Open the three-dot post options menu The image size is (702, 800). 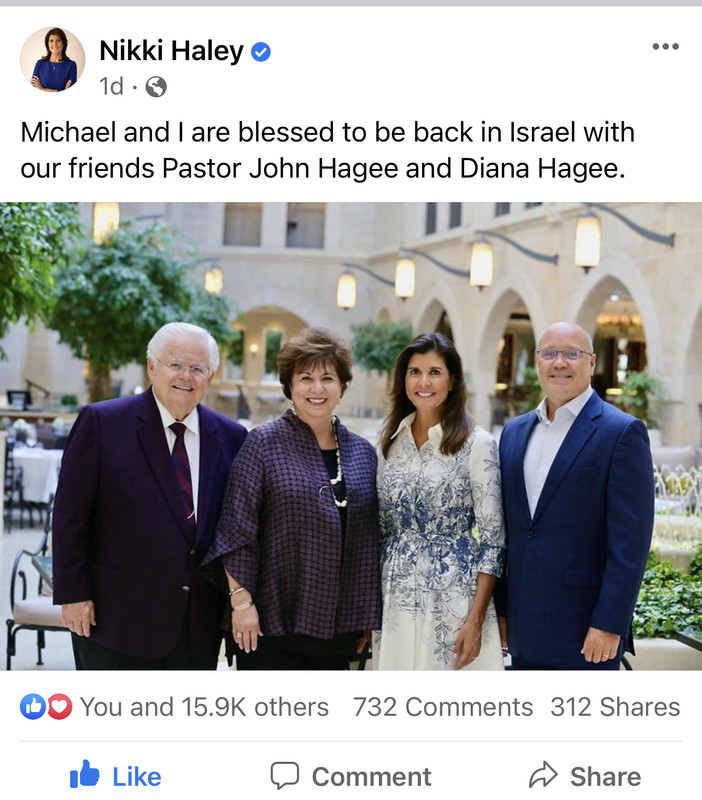click(665, 46)
